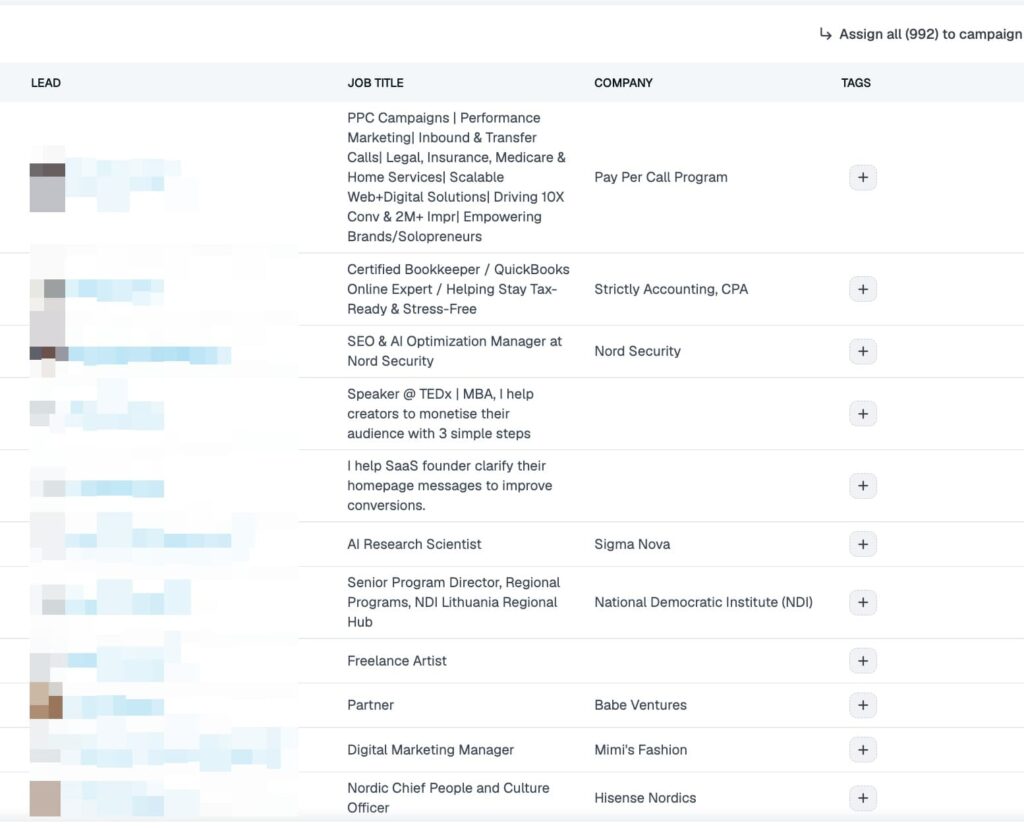Add tag to Freelance Artist lead

click(863, 661)
